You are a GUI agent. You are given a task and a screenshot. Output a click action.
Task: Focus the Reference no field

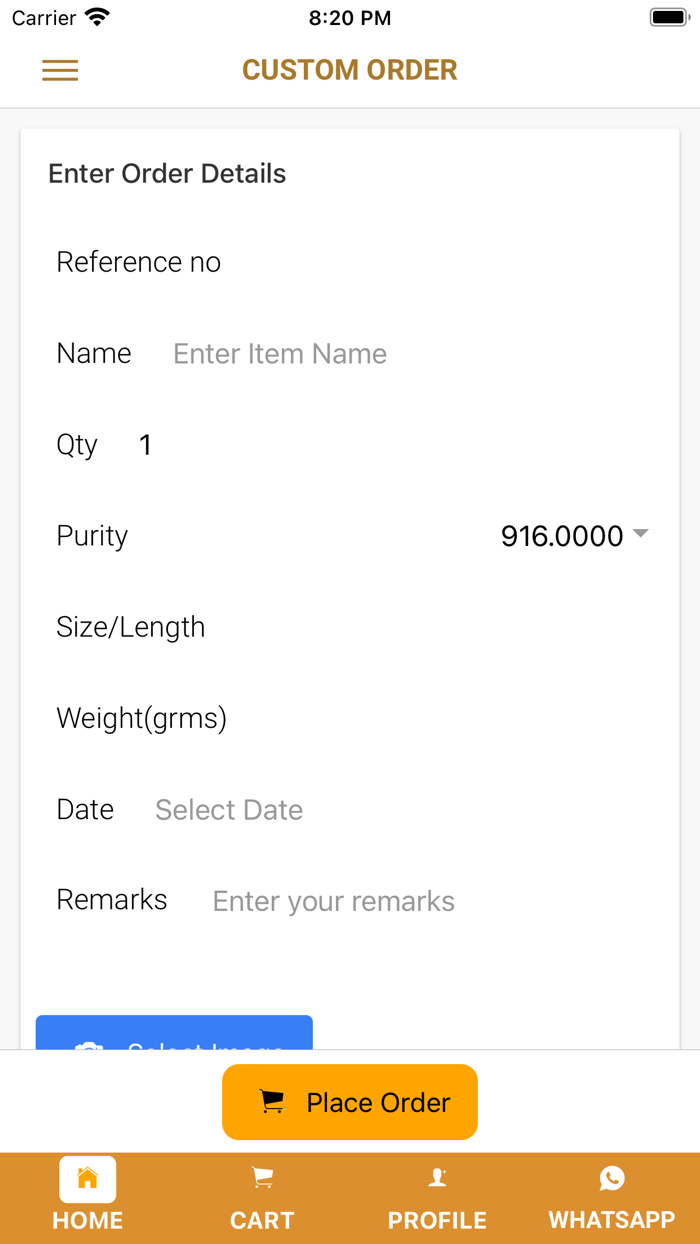coord(430,262)
